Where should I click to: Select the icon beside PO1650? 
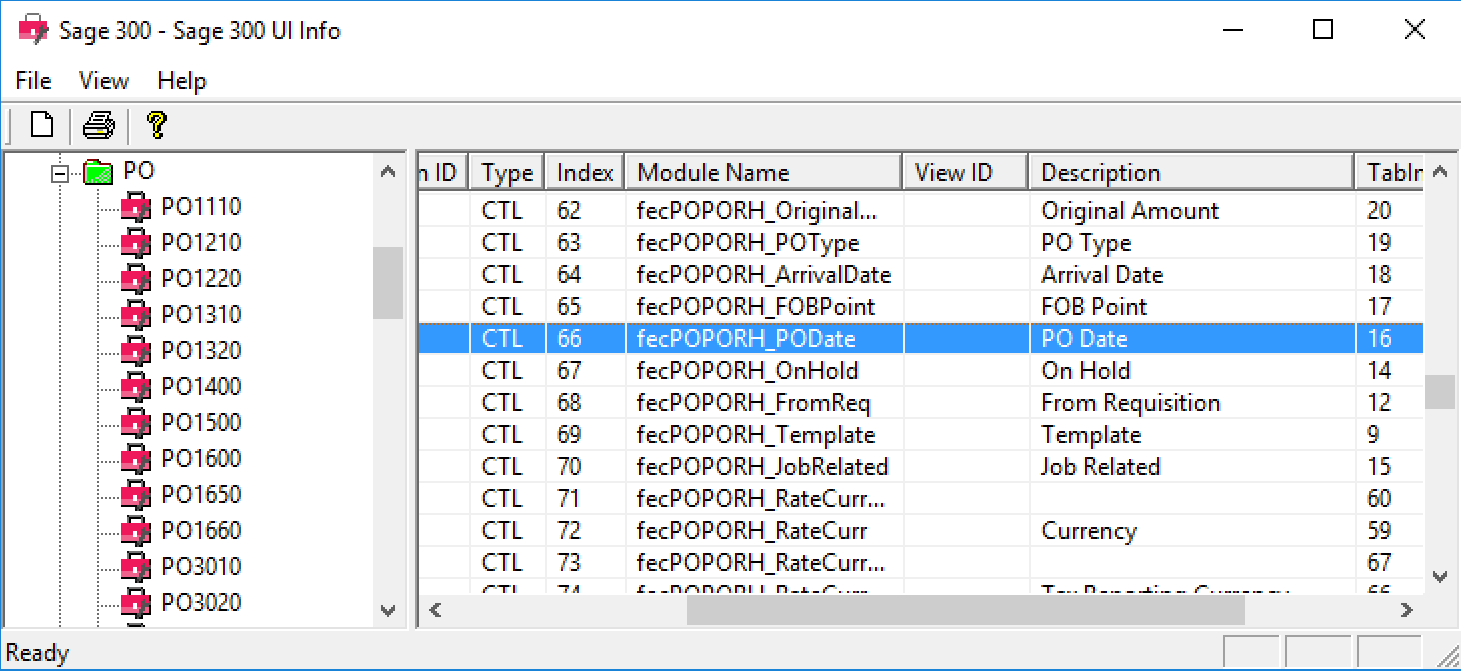pos(134,496)
